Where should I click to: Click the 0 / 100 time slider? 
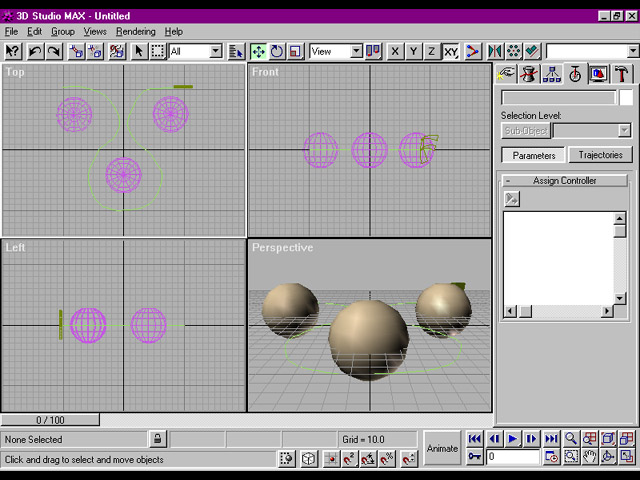51,420
